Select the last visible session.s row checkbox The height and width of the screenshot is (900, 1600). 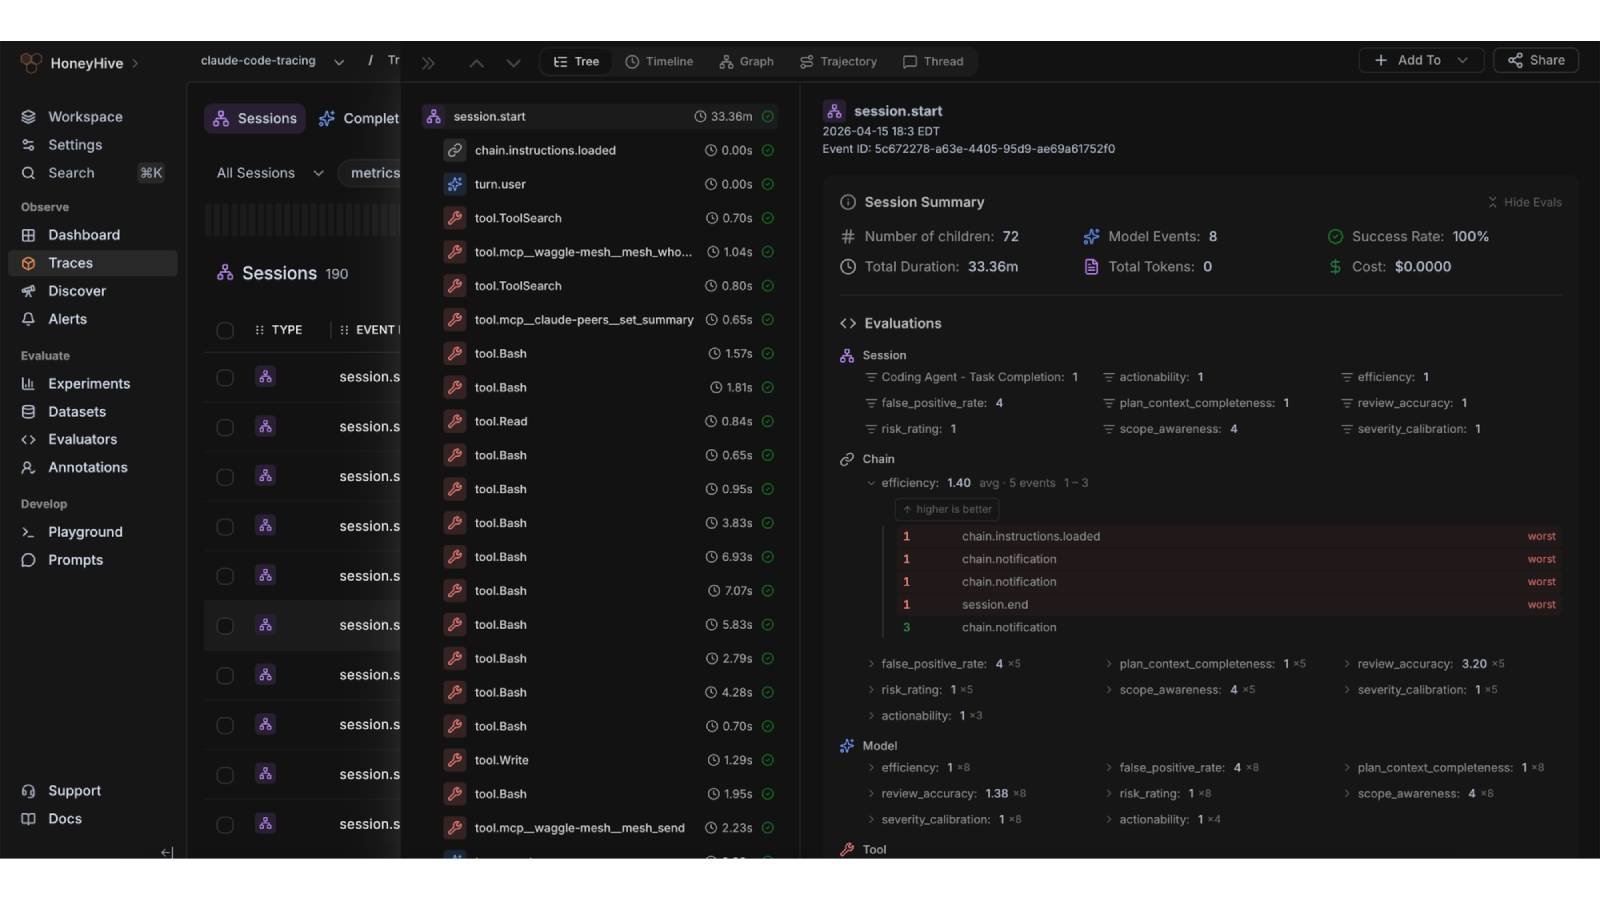tap(225, 825)
